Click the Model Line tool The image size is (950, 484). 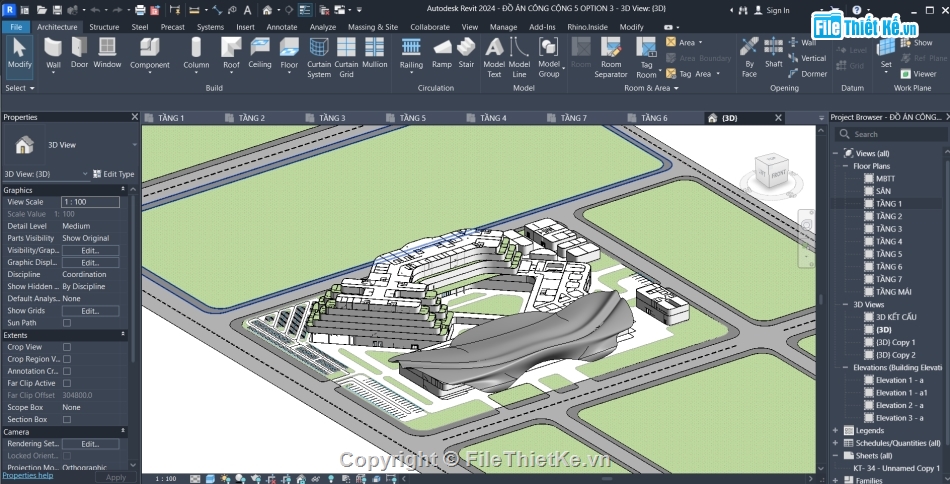519,58
